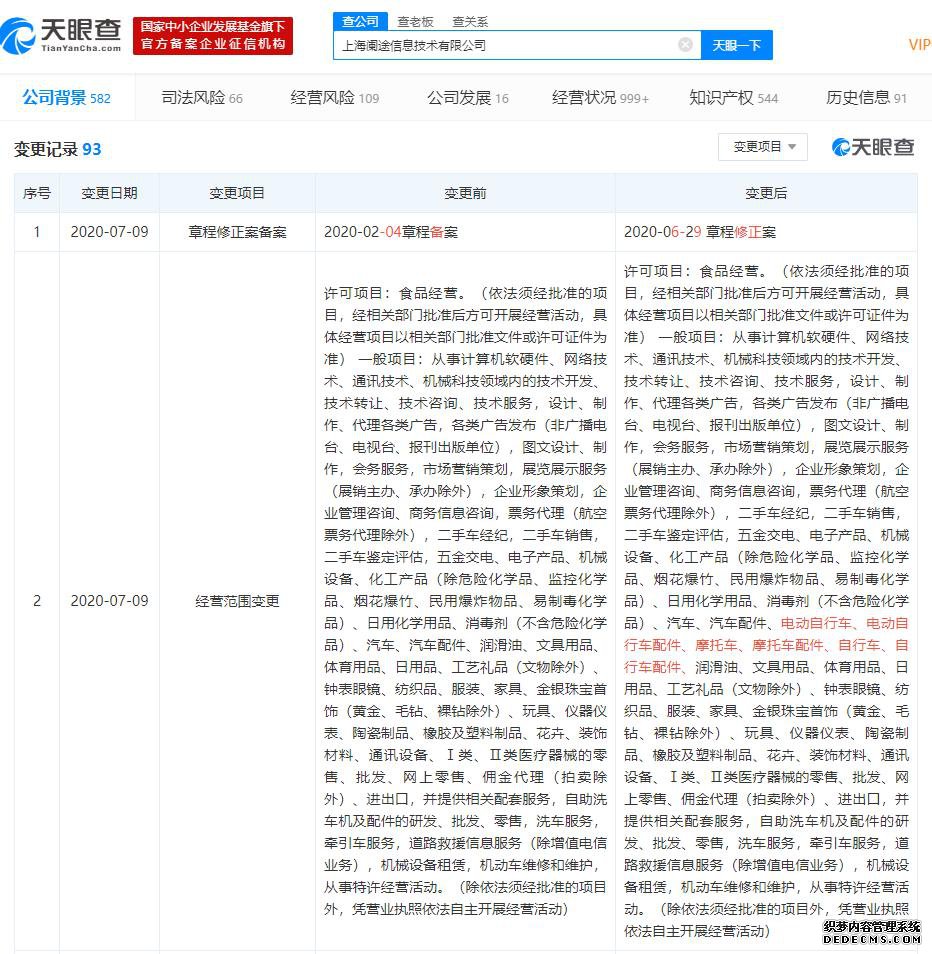Click the date in row 1
932x954 pixels.
pos(110,232)
